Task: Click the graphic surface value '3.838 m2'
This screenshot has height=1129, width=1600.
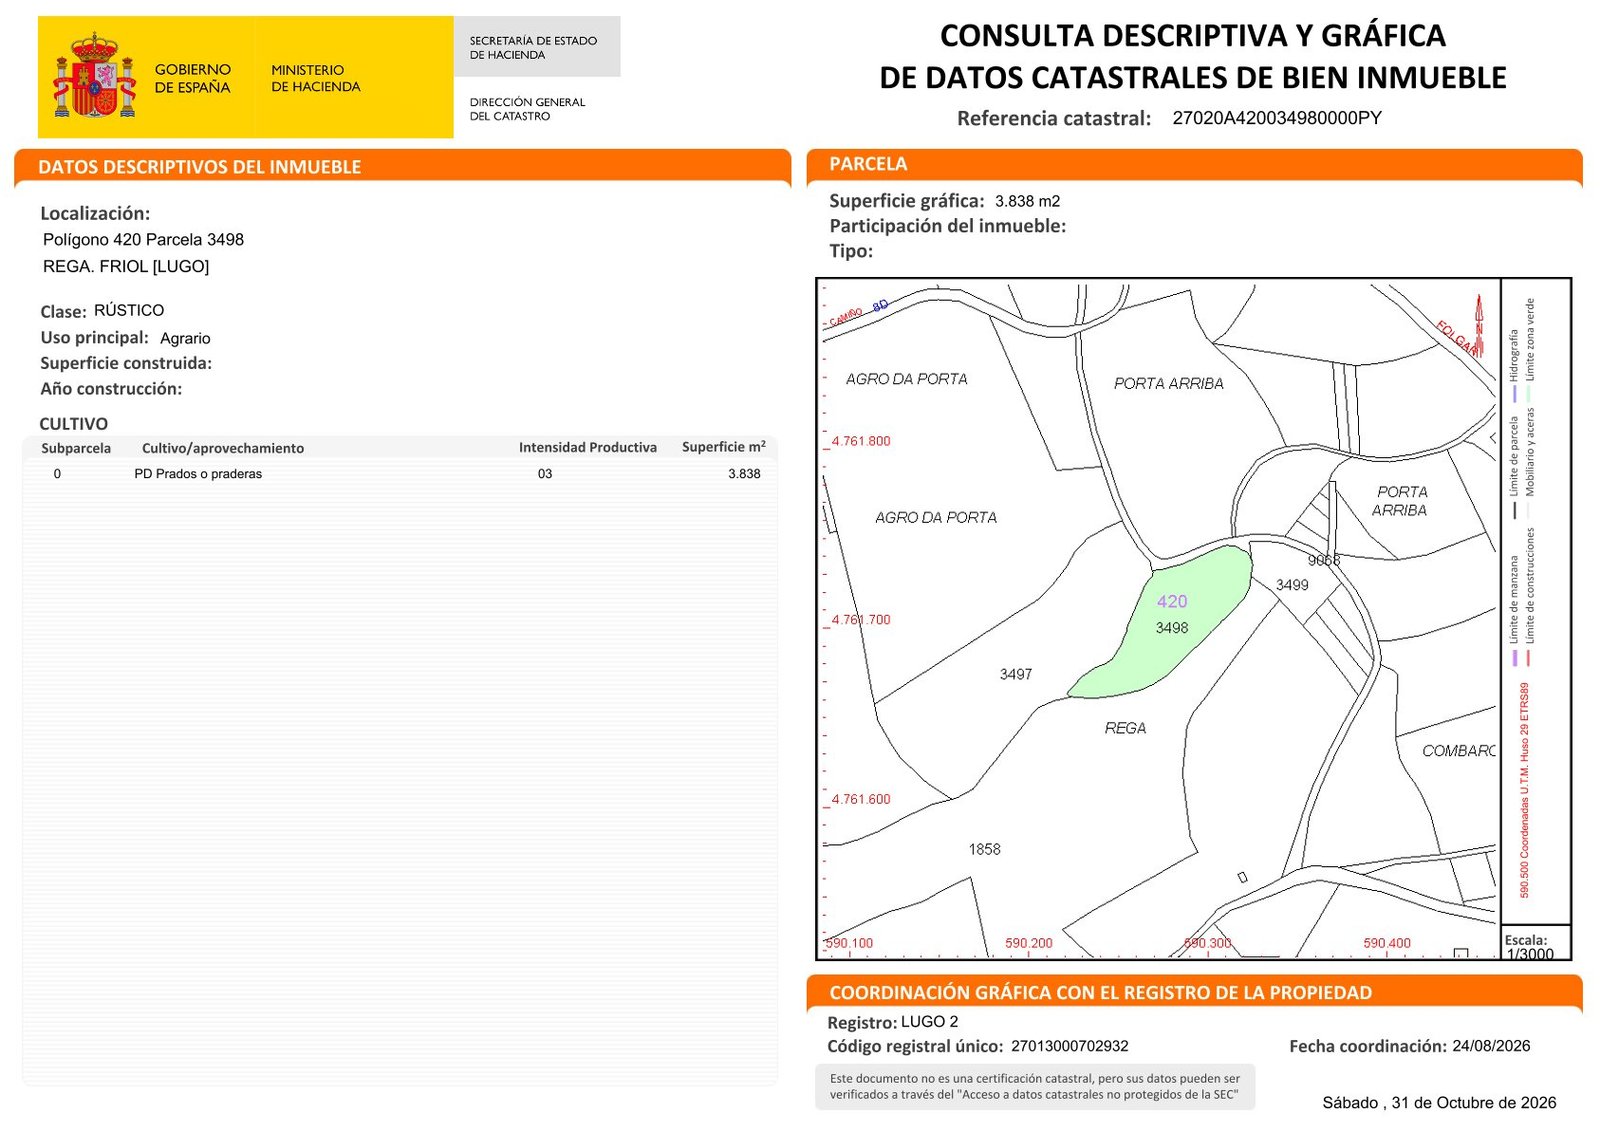Action: click(x=1027, y=201)
